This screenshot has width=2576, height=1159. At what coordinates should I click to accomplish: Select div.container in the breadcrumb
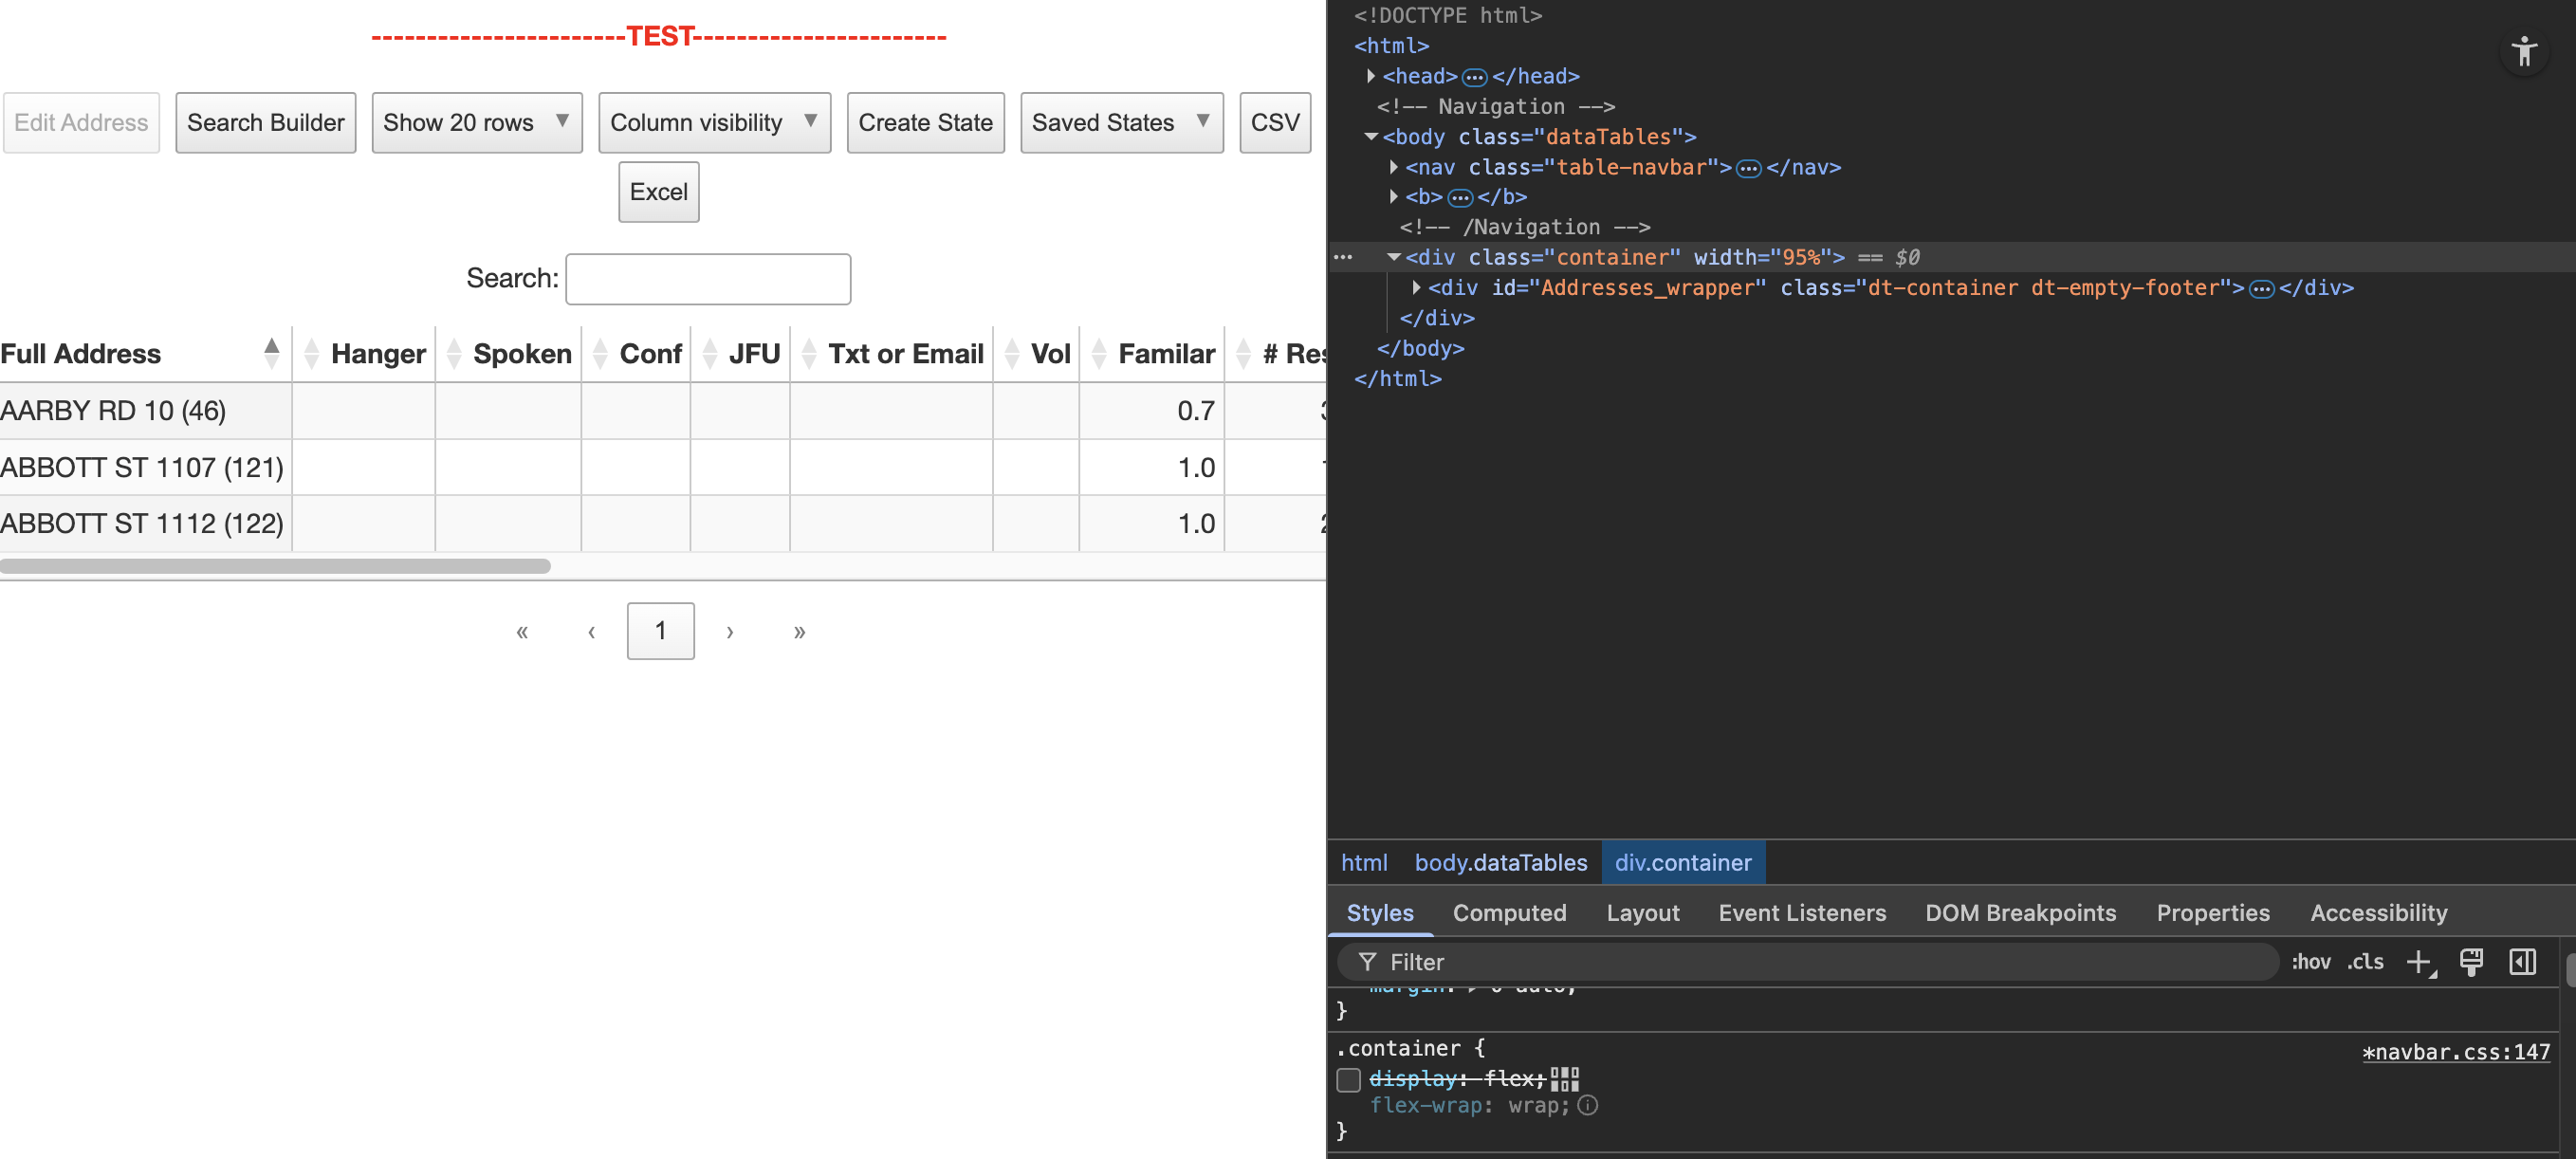click(x=1683, y=863)
